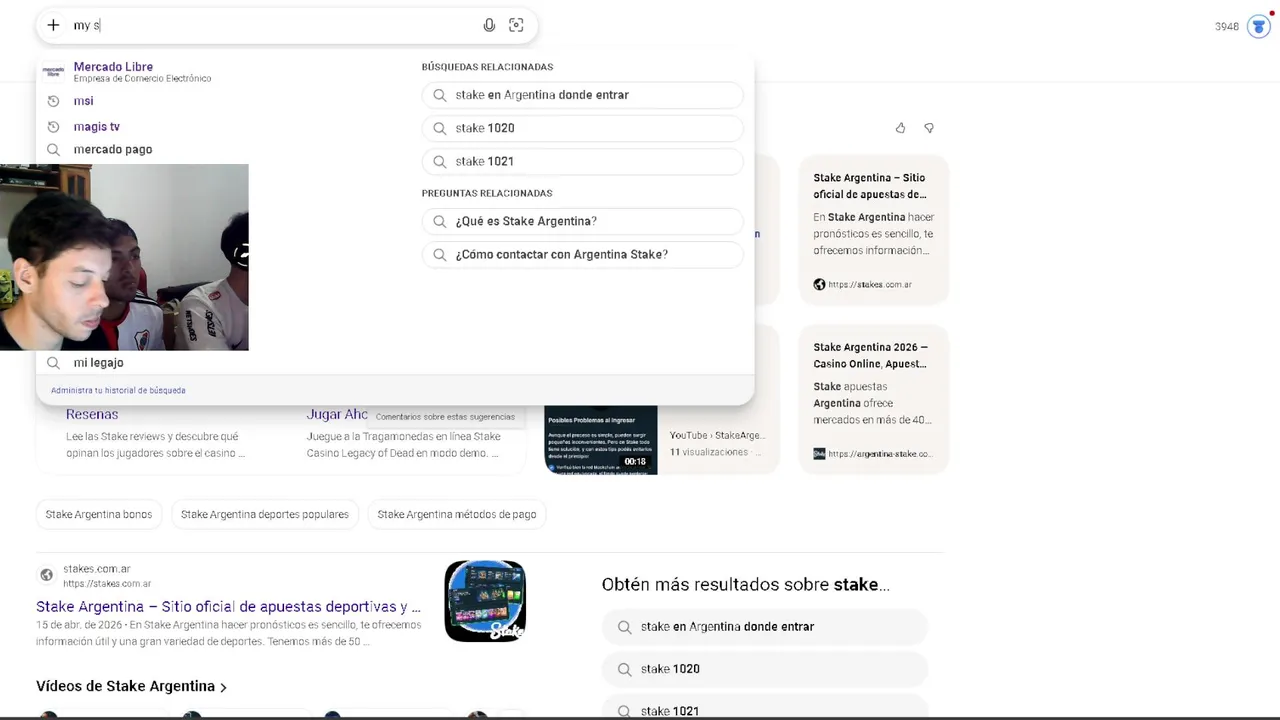This screenshot has width=1280, height=720.
Task: Open YouTube › StakeArge... video source
Action: 716,435
